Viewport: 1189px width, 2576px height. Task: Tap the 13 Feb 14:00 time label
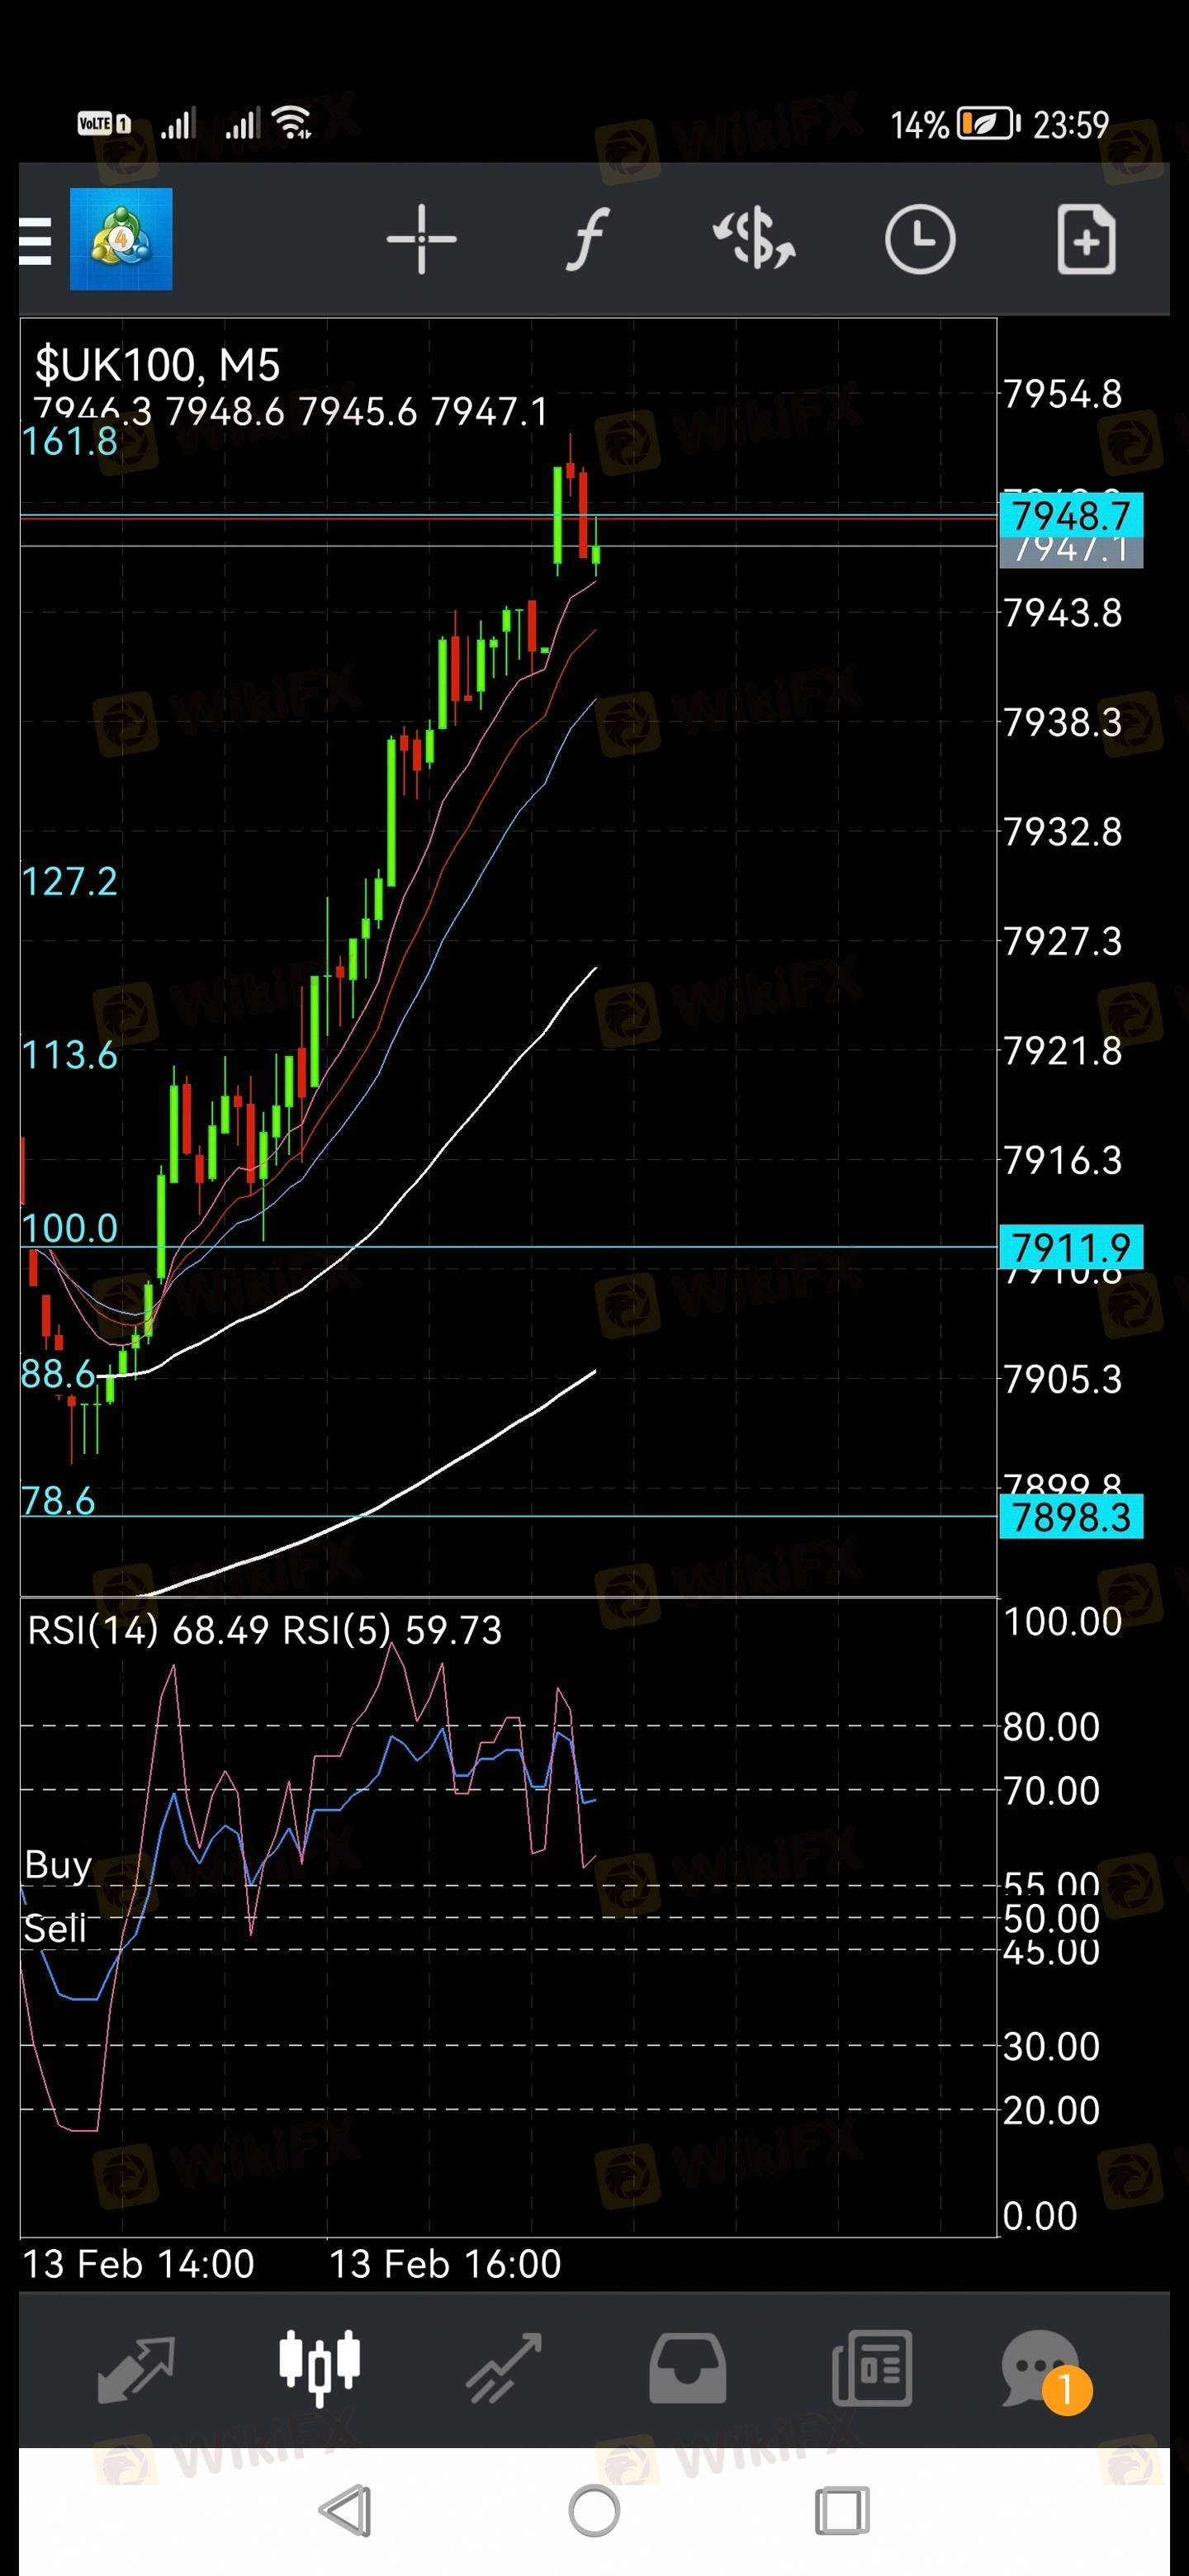(138, 2264)
